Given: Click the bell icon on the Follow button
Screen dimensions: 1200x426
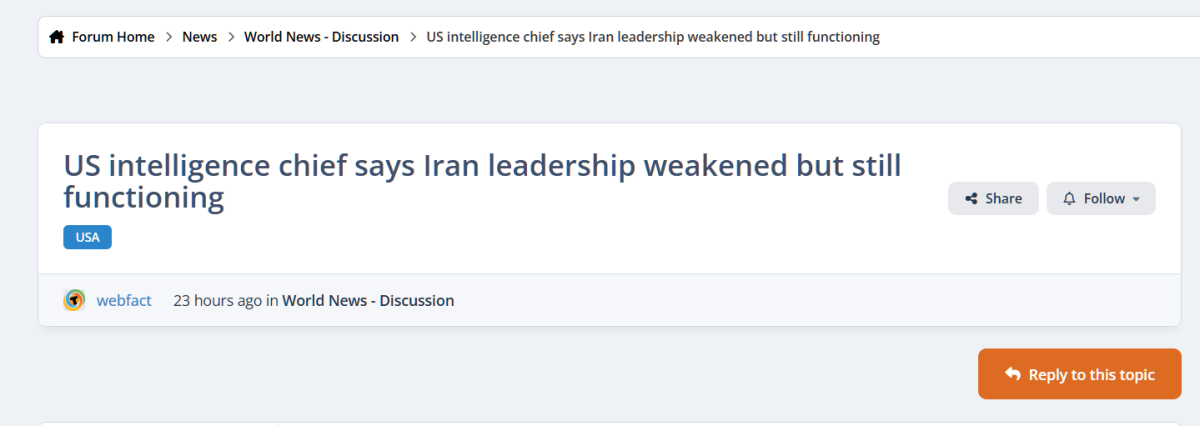Looking at the screenshot, I should (x=1069, y=199).
